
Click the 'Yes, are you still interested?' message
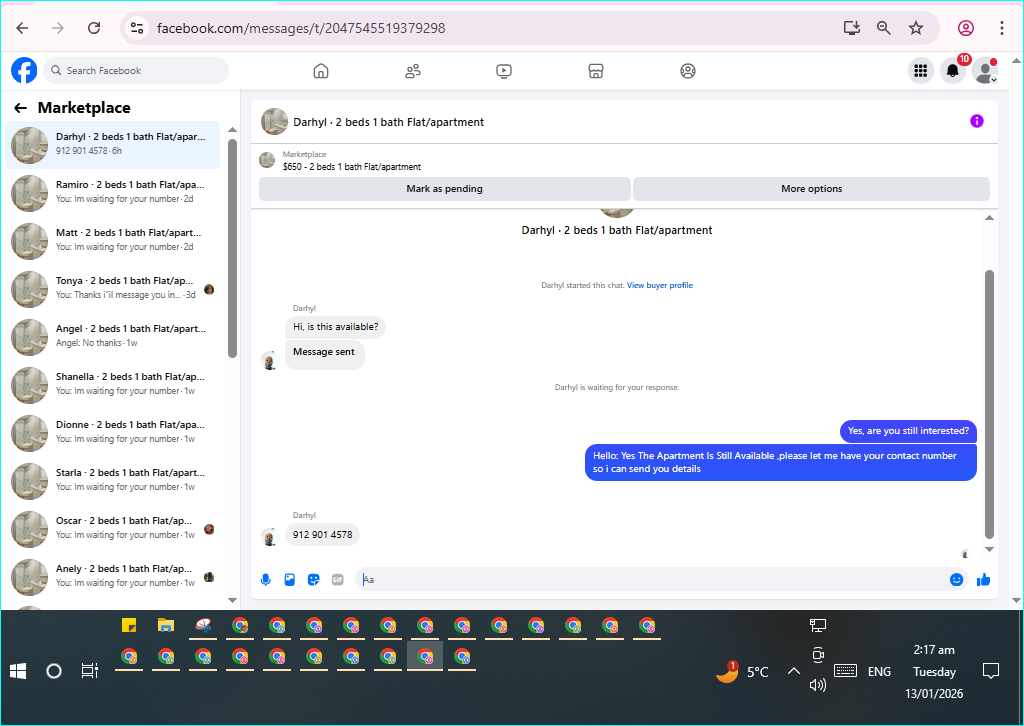(x=908, y=431)
